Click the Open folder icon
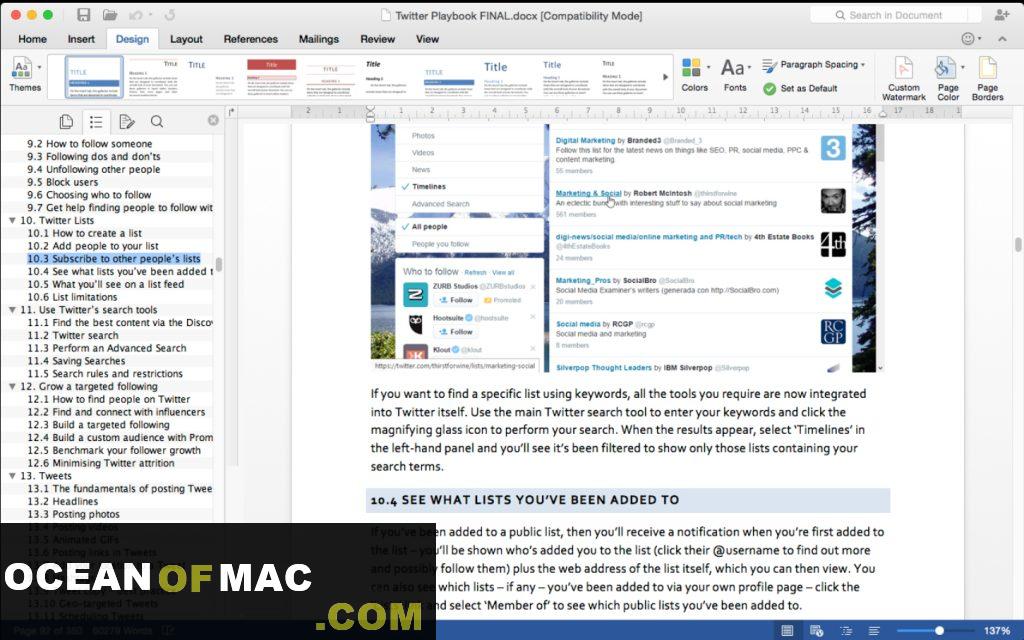The height and width of the screenshot is (640, 1024). pos(110,15)
